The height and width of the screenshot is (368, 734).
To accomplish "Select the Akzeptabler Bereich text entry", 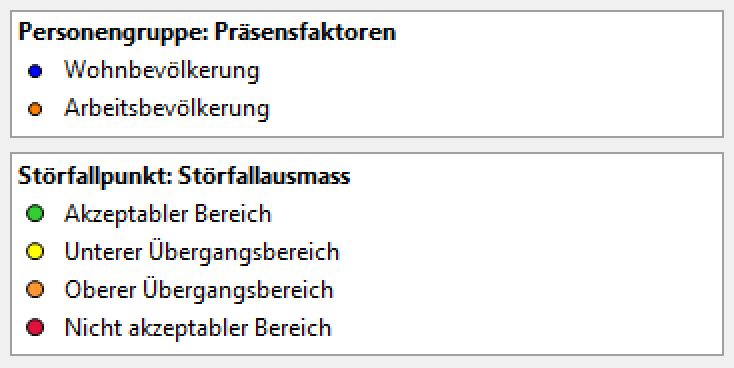I will 168,214.
